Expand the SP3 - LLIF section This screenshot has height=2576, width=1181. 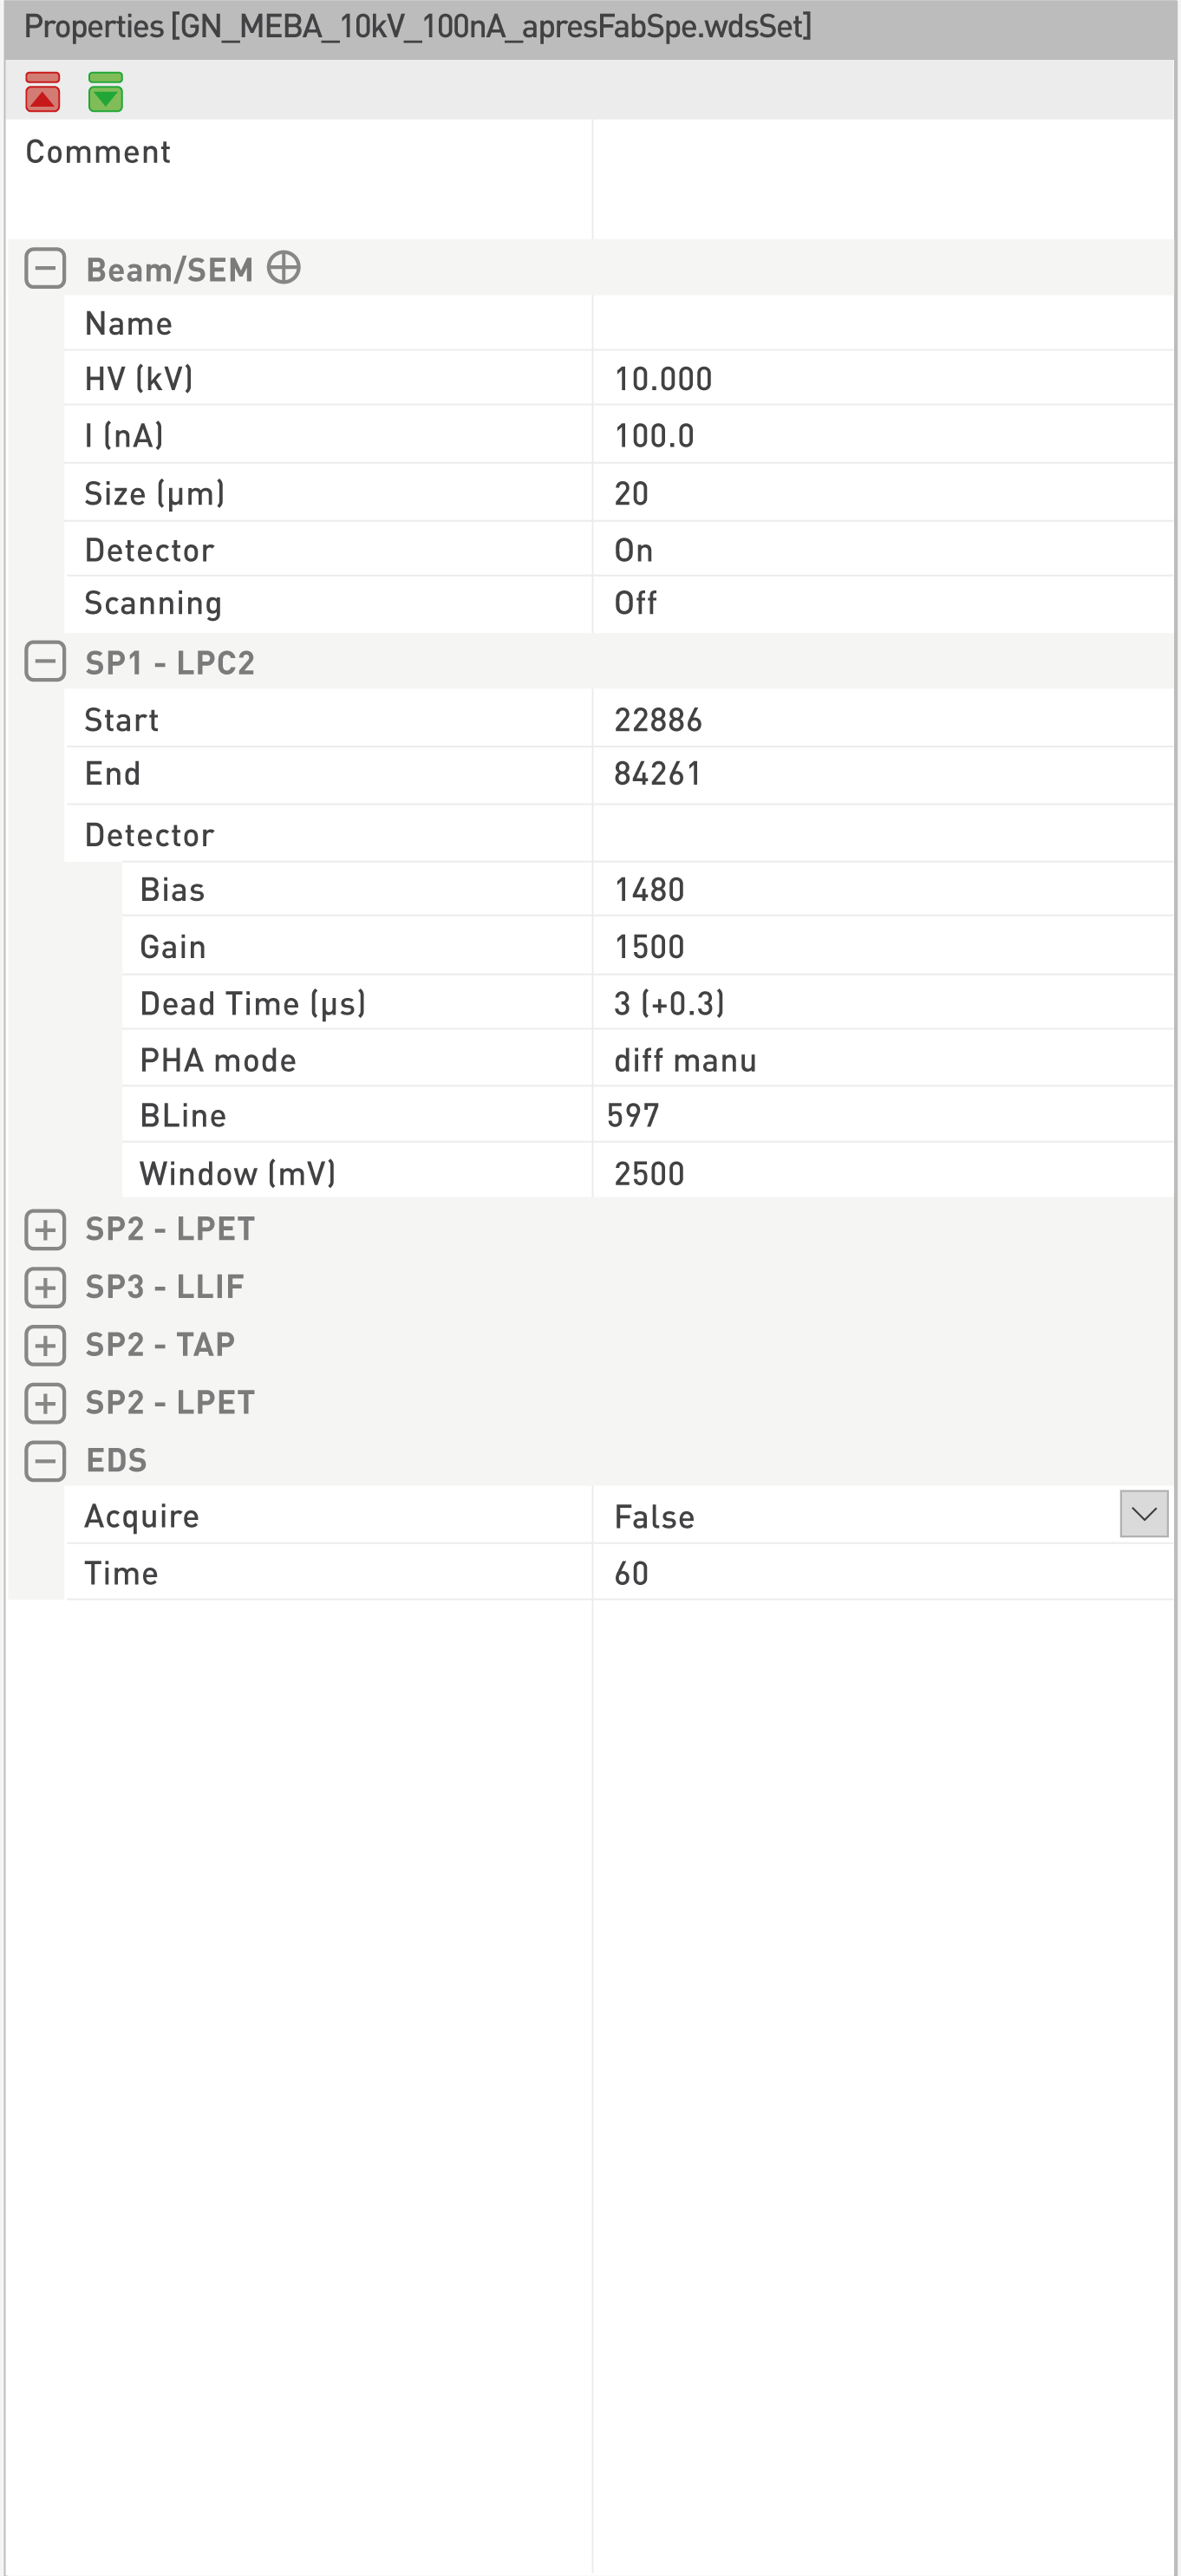pos(45,1287)
